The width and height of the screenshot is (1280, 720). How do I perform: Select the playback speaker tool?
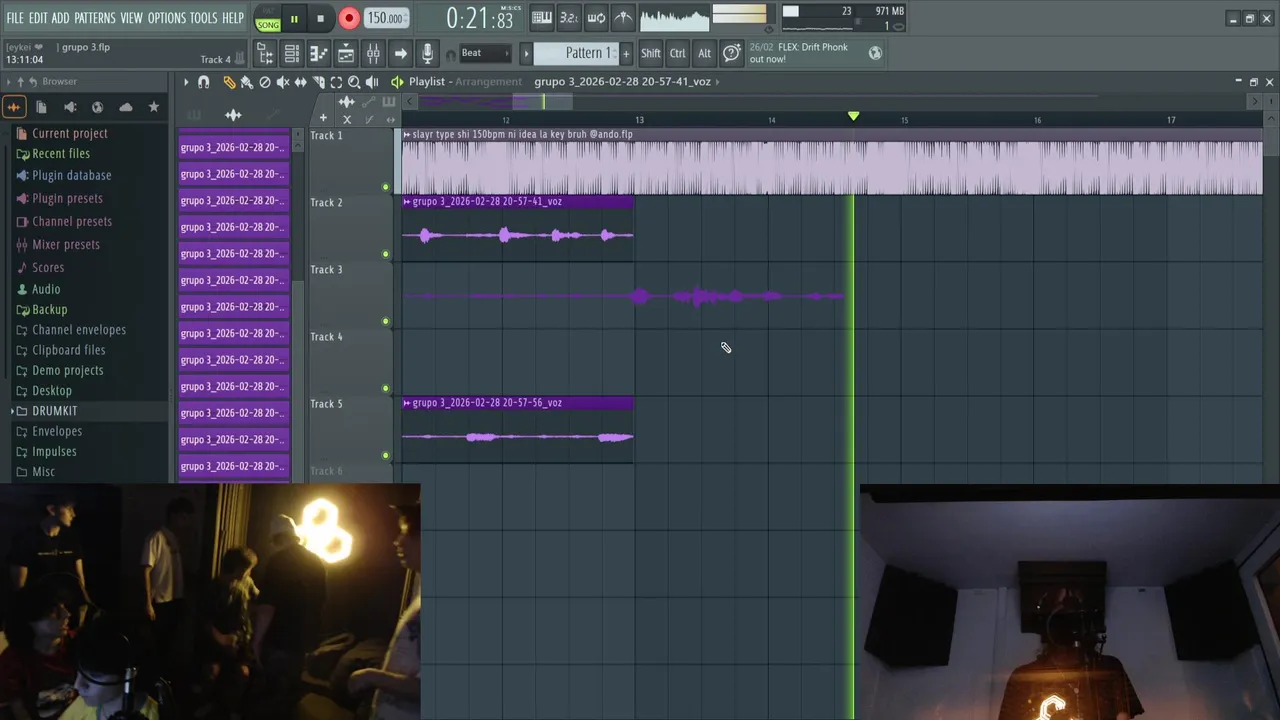tap(372, 82)
